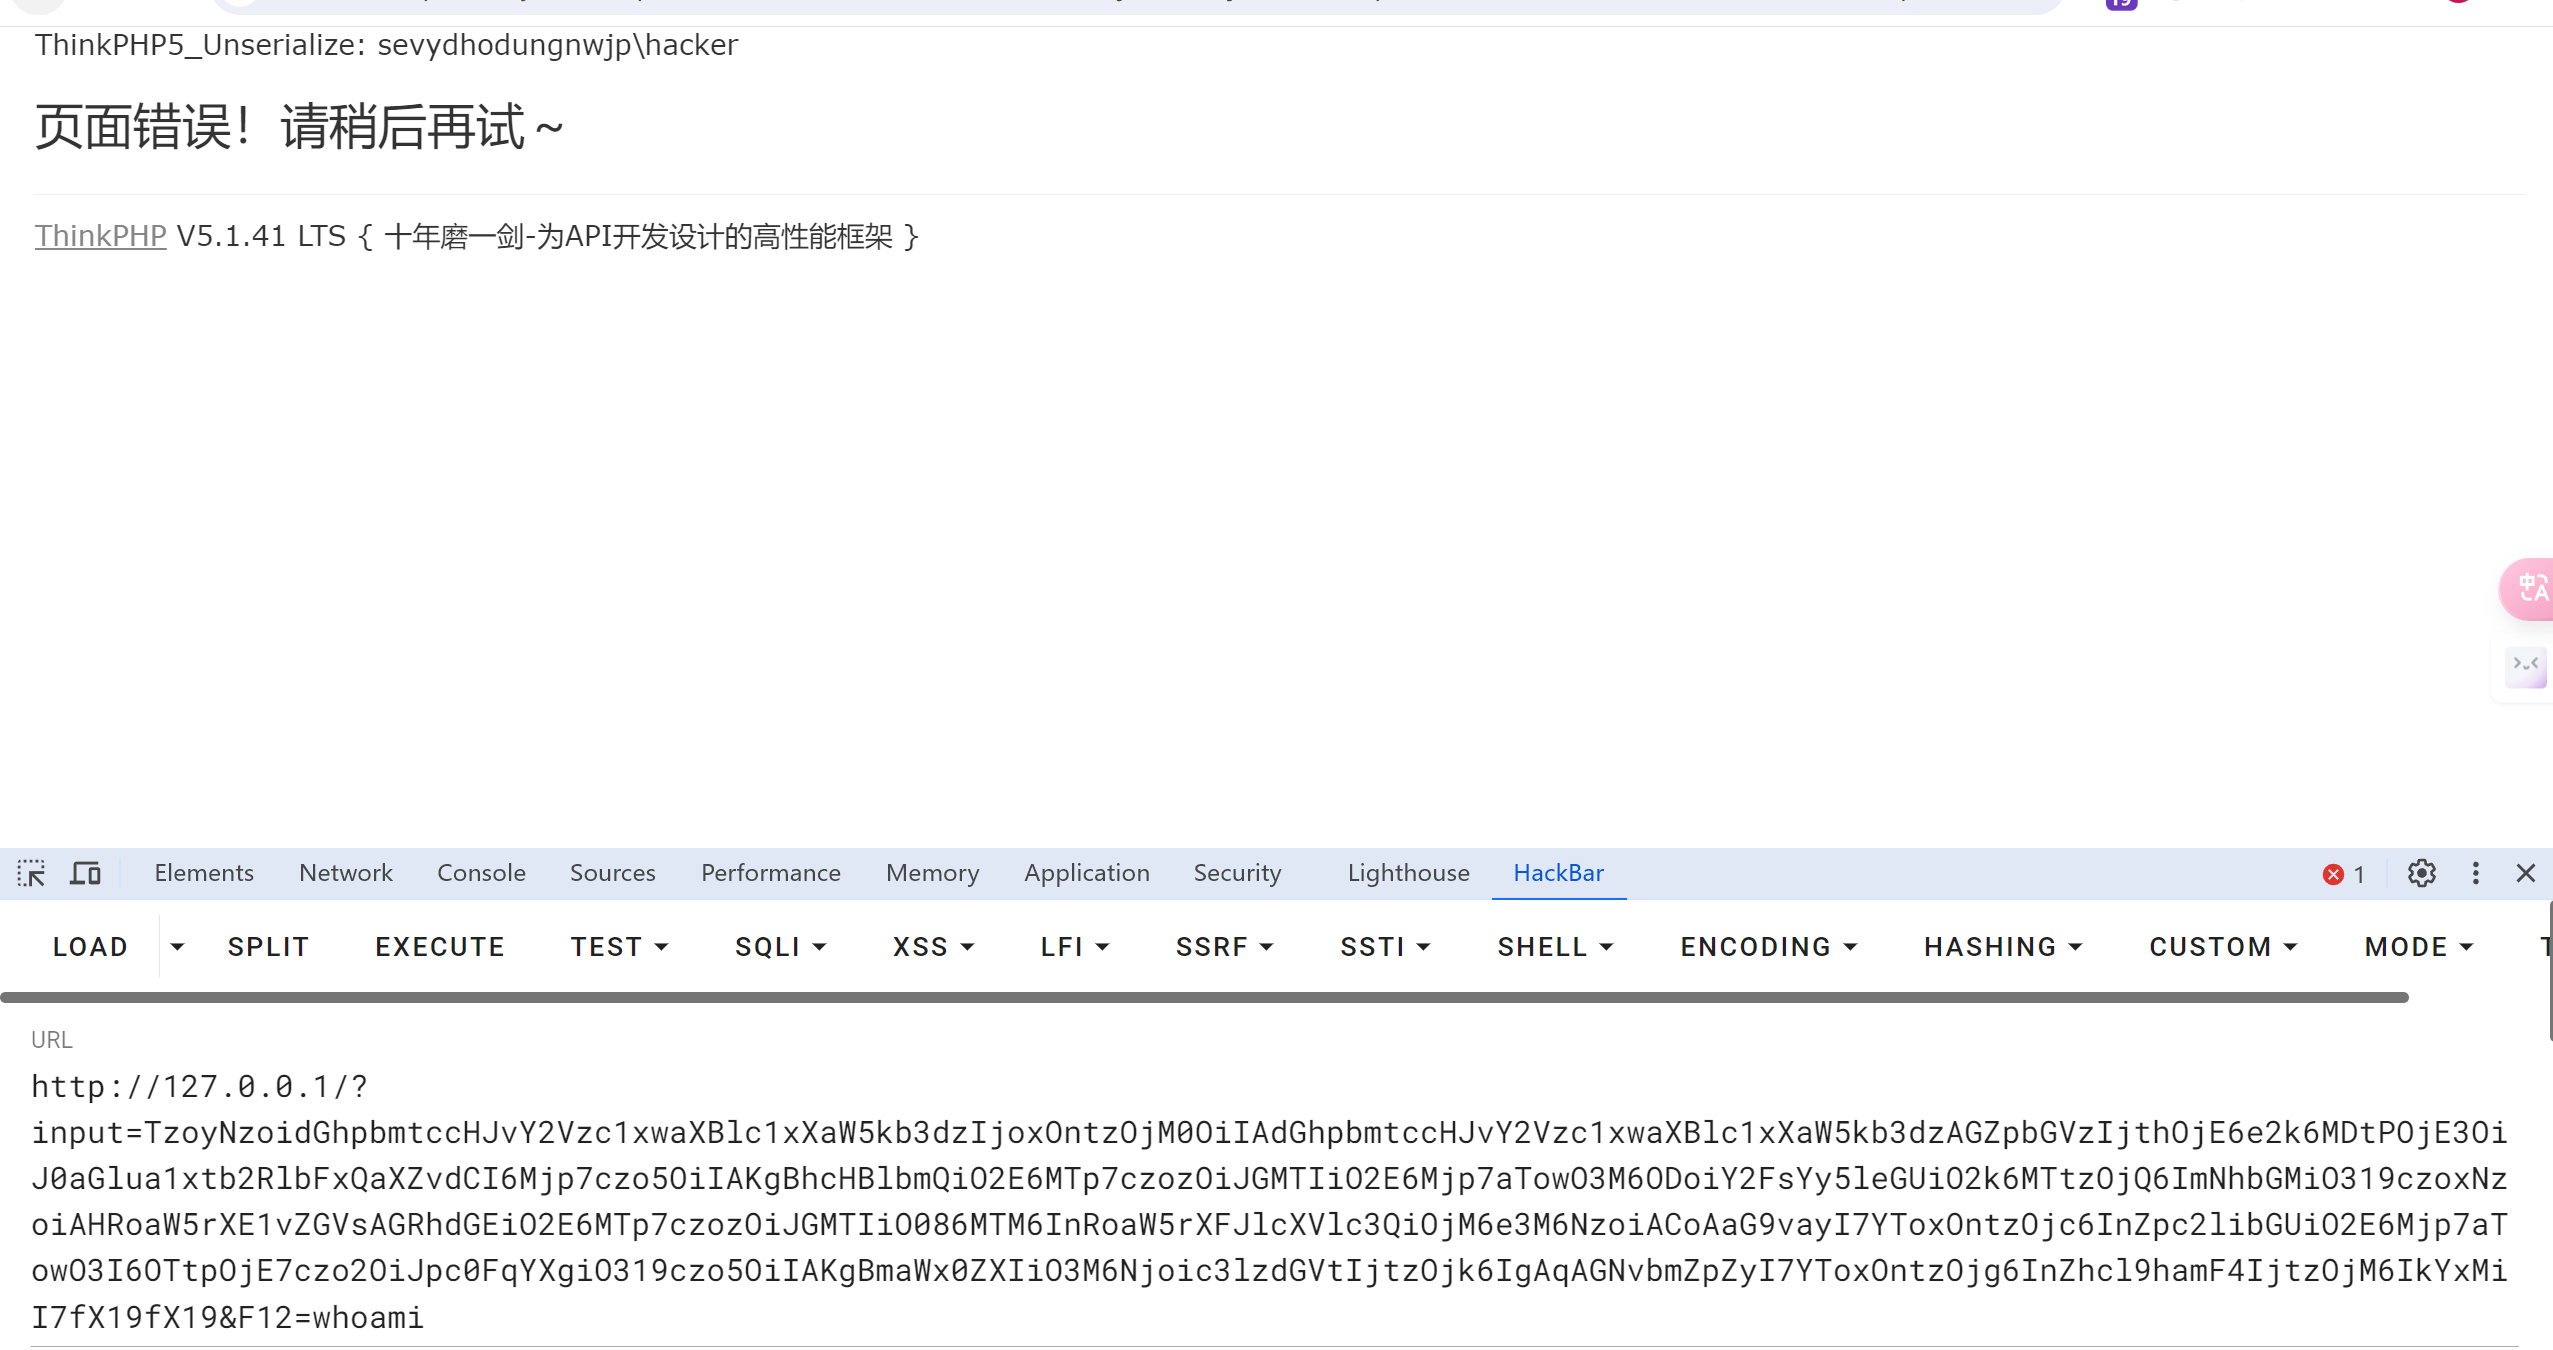
Task: Toggle the device toolbar icon
Action: (x=85, y=873)
